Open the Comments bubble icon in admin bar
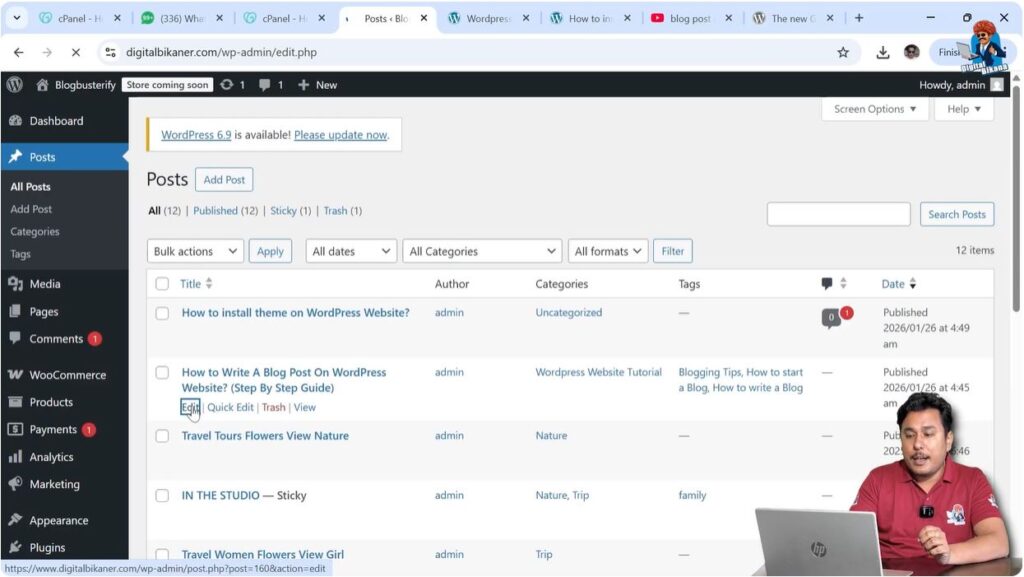This screenshot has height=577, width=1024. [263, 85]
